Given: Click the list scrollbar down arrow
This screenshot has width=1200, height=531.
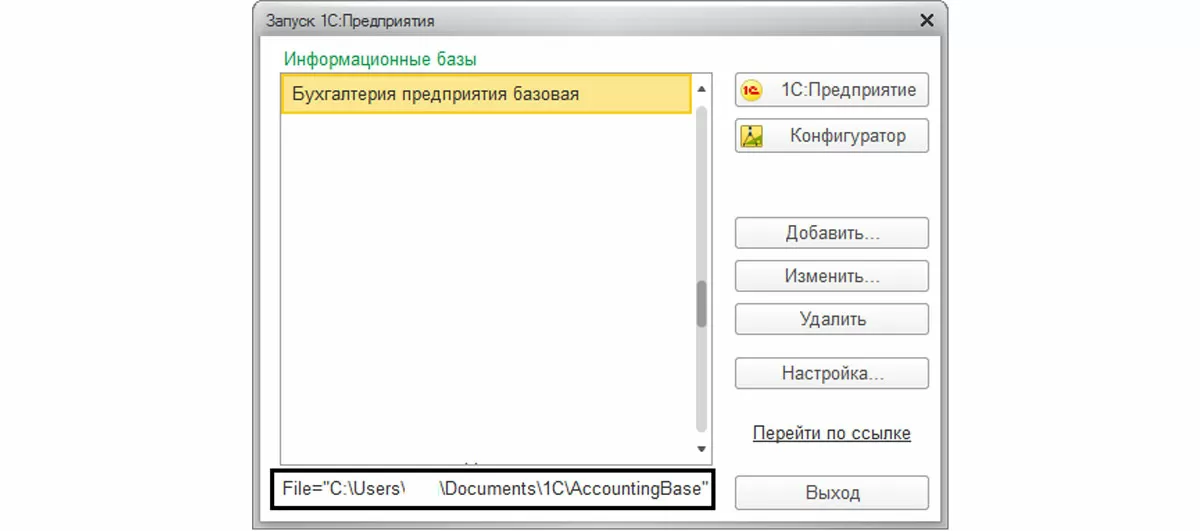Looking at the screenshot, I should pos(701,449).
